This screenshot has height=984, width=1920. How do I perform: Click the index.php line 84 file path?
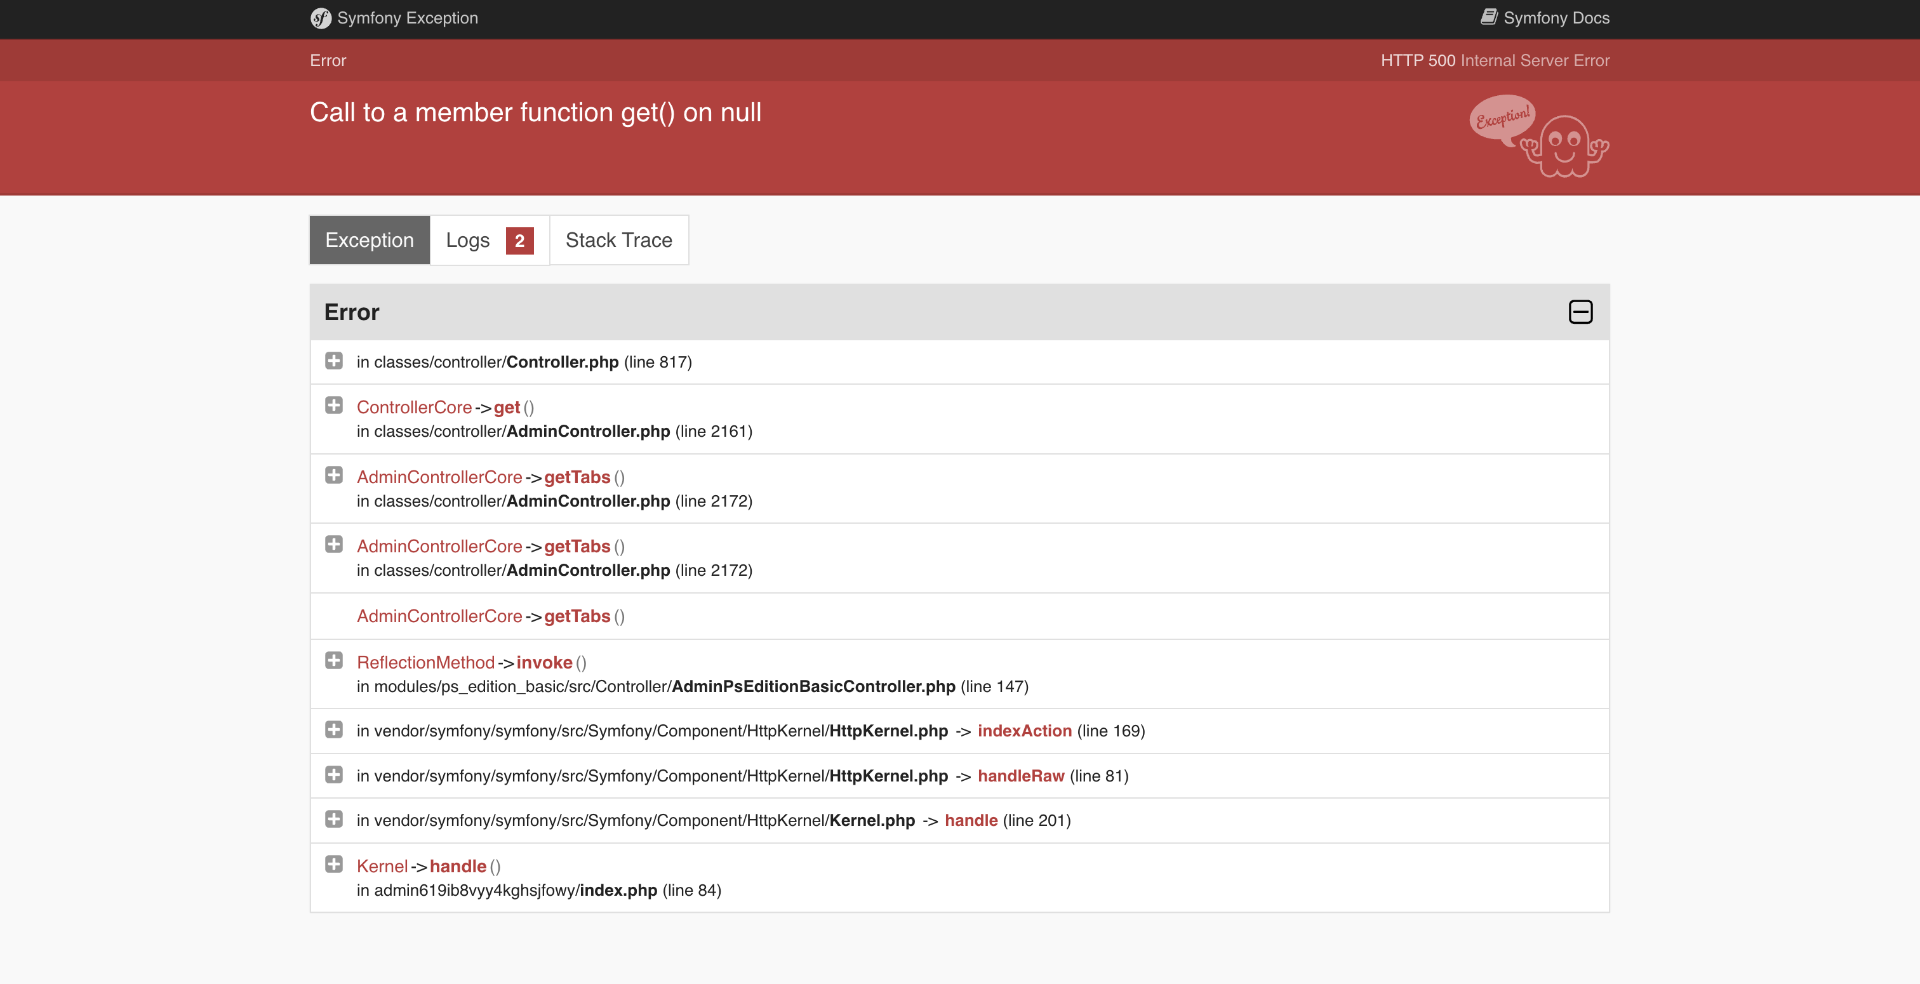(539, 890)
